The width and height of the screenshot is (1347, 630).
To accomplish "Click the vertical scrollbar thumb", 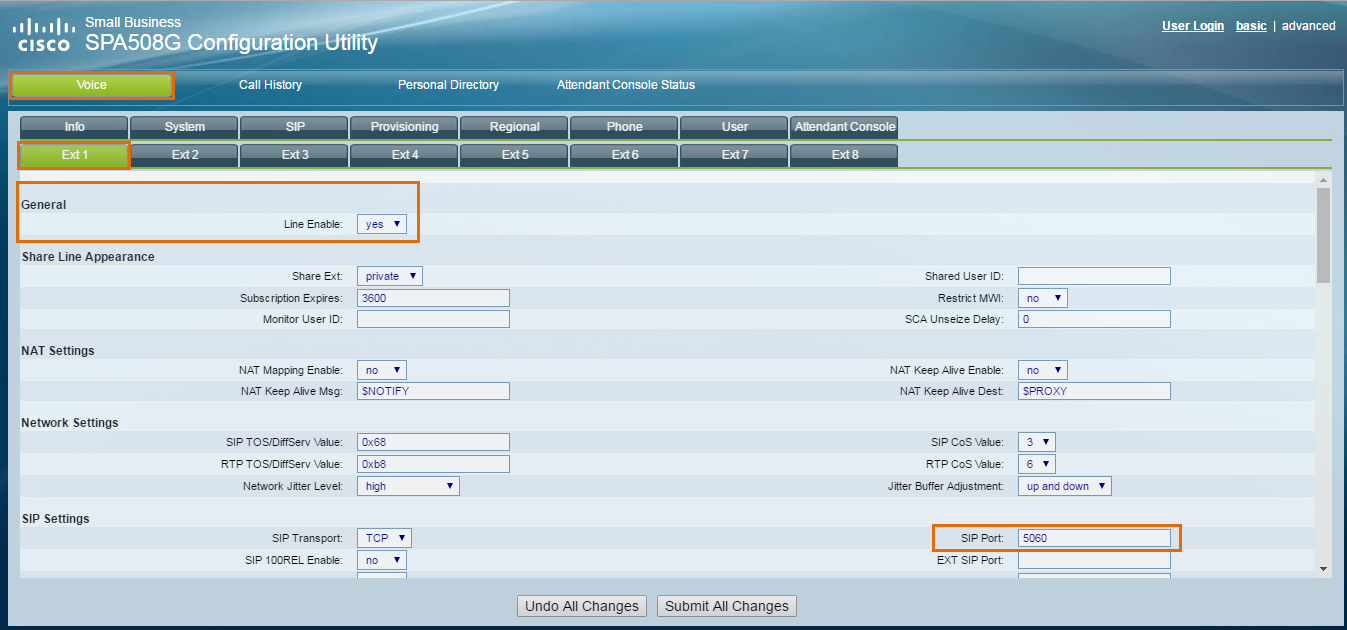I will [1324, 236].
